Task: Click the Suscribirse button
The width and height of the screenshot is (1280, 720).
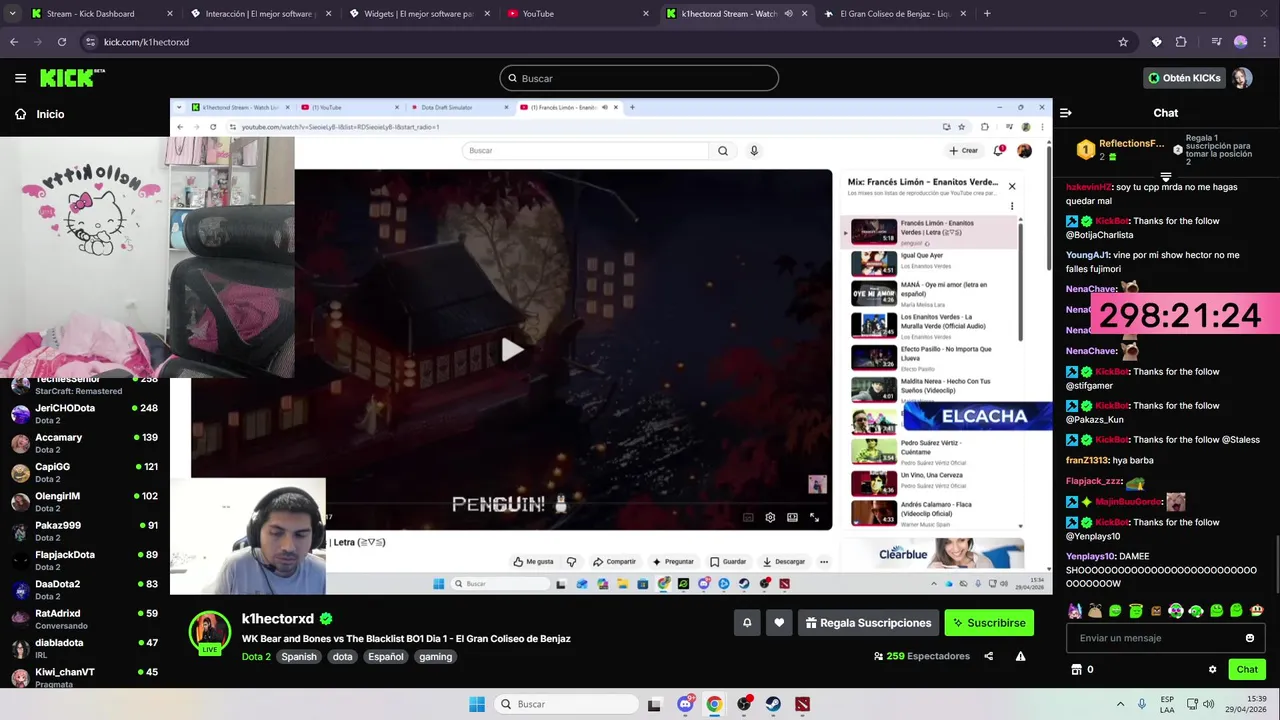Action: coord(989,622)
